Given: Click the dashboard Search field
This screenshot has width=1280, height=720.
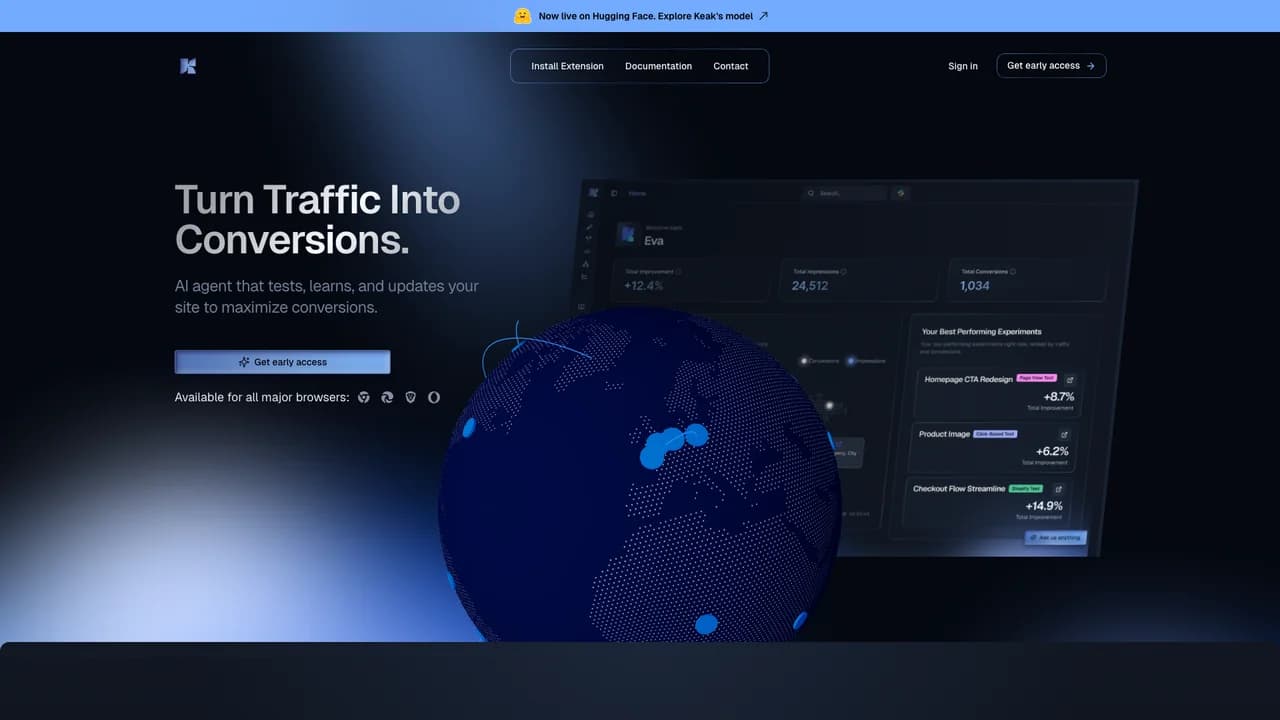Looking at the screenshot, I should 846,193.
